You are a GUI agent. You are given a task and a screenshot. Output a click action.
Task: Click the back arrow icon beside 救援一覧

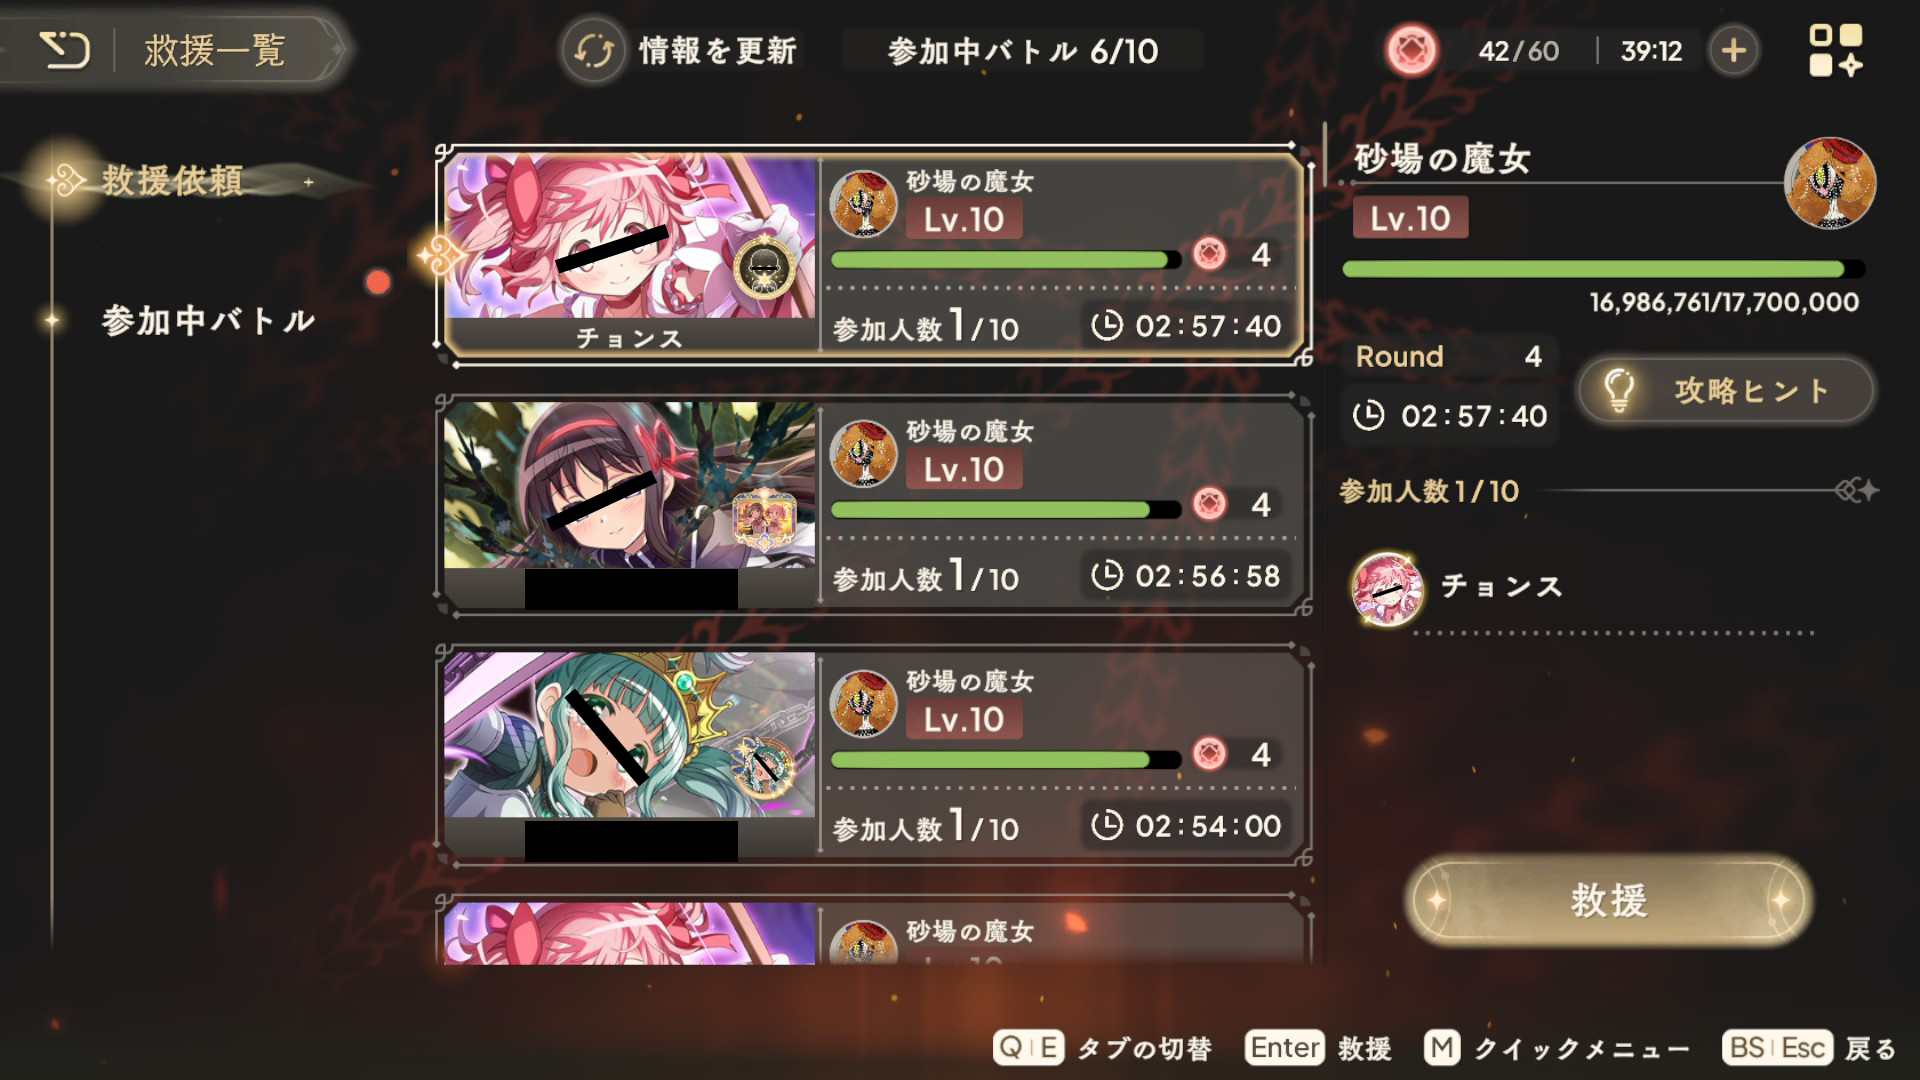point(64,49)
